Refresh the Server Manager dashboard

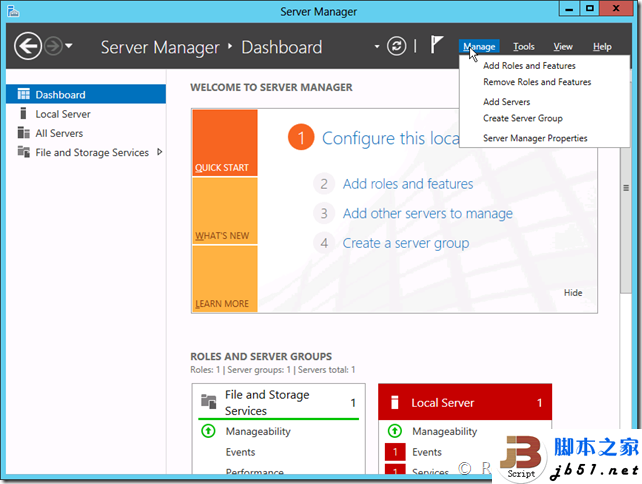point(397,47)
